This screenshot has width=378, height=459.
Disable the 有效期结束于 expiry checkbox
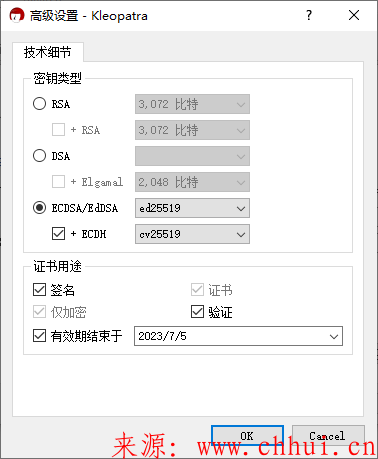click(39, 336)
